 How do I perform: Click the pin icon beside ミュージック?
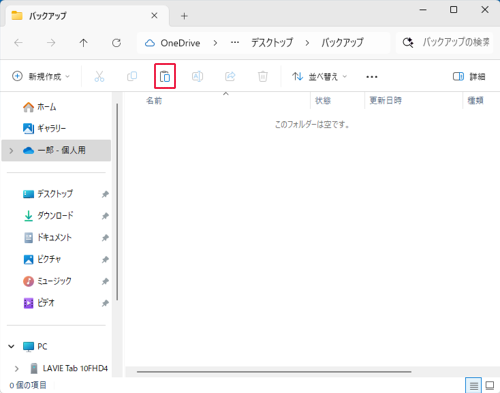tap(105, 281)
